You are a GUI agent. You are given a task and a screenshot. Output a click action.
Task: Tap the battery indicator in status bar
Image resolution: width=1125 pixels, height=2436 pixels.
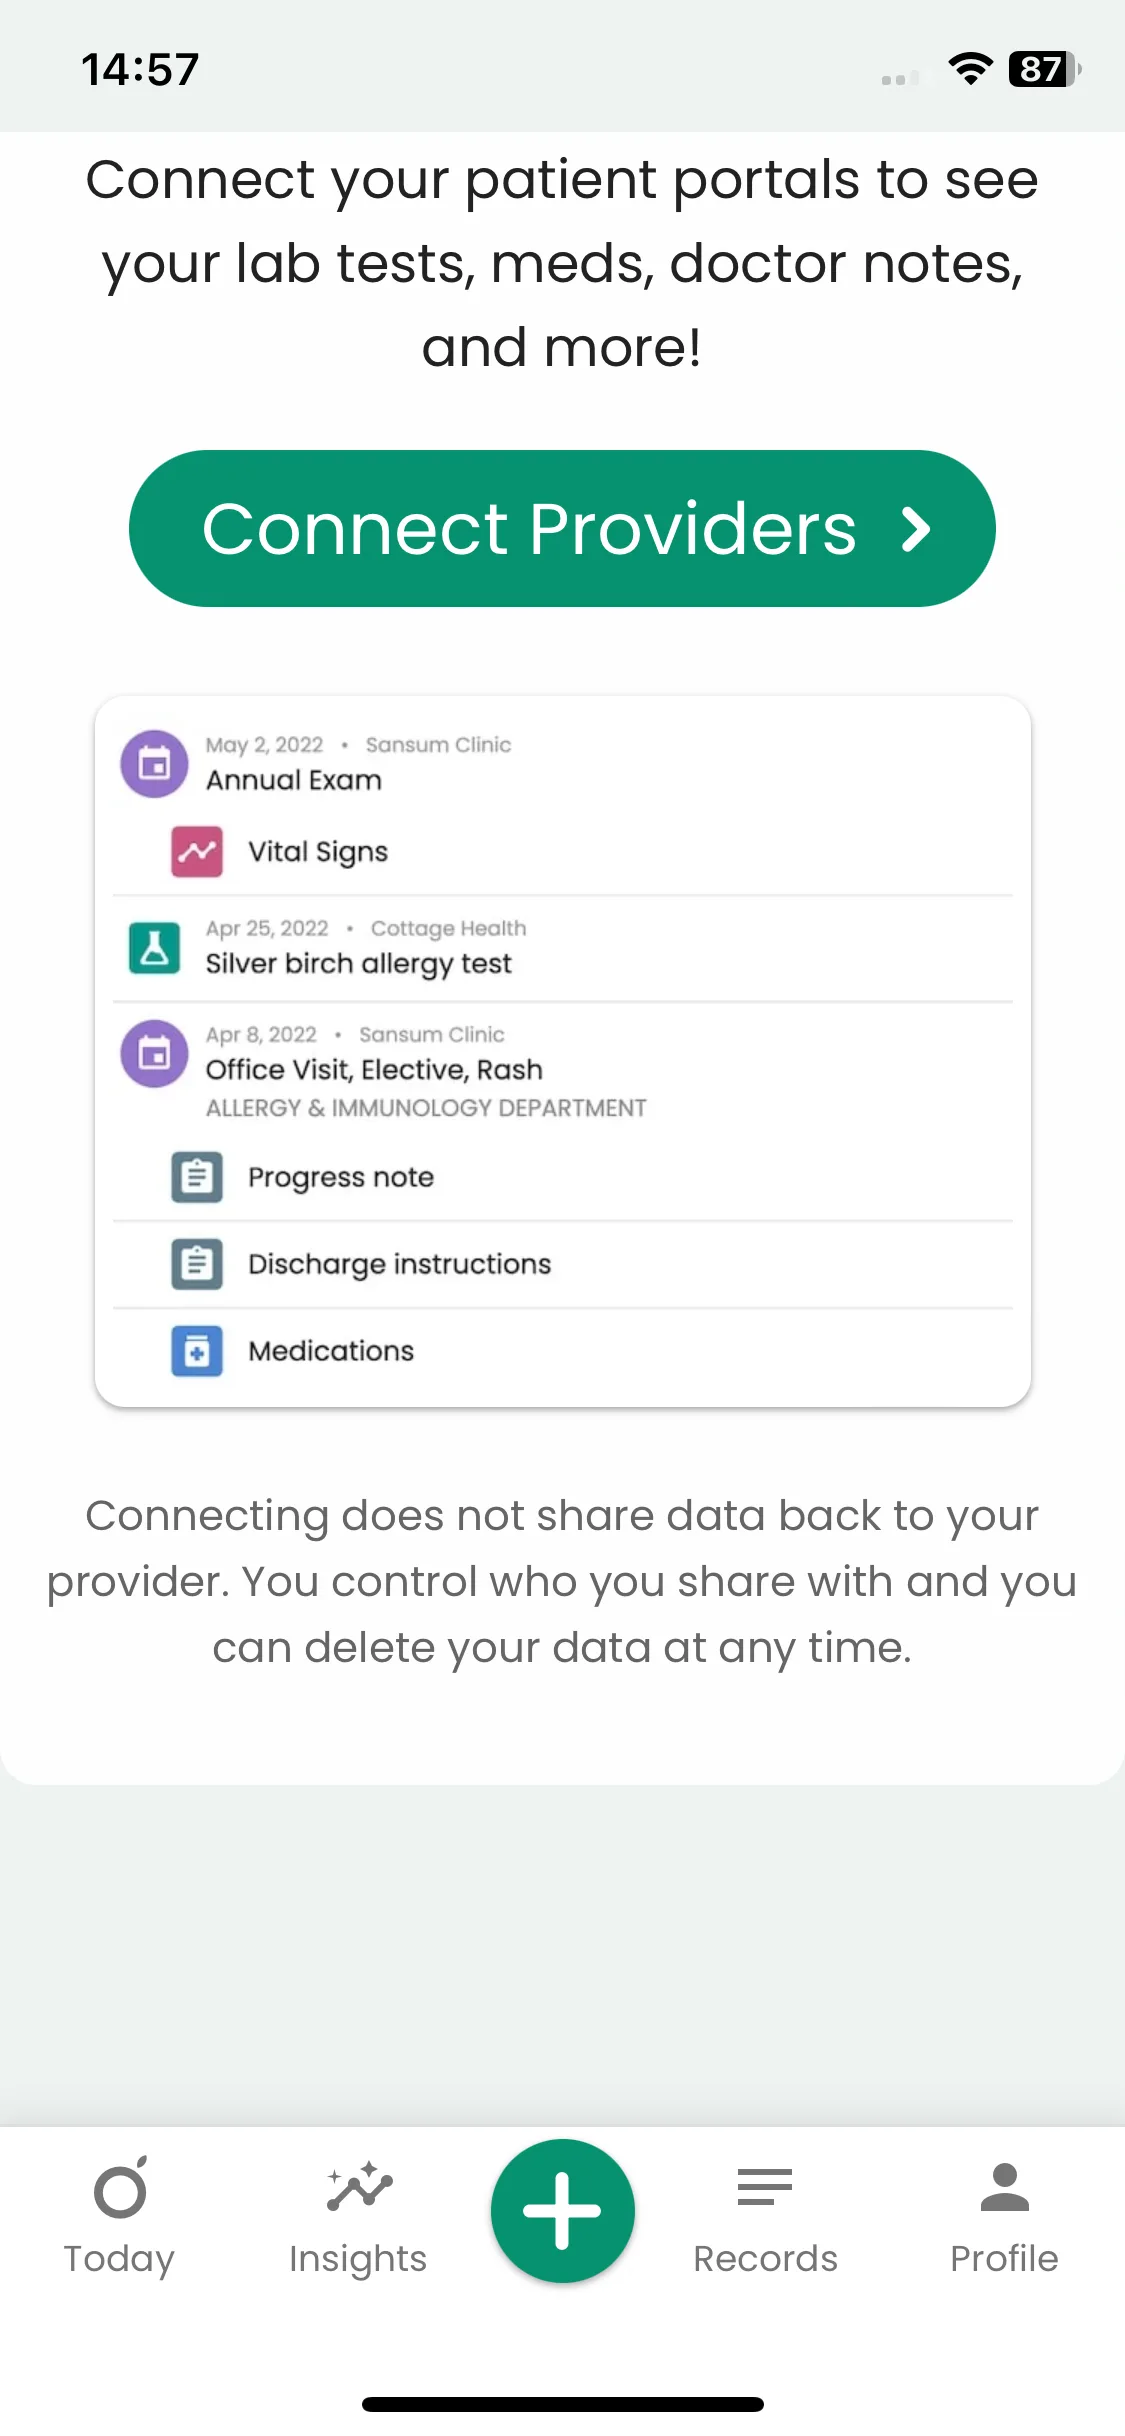(1044, 69)
